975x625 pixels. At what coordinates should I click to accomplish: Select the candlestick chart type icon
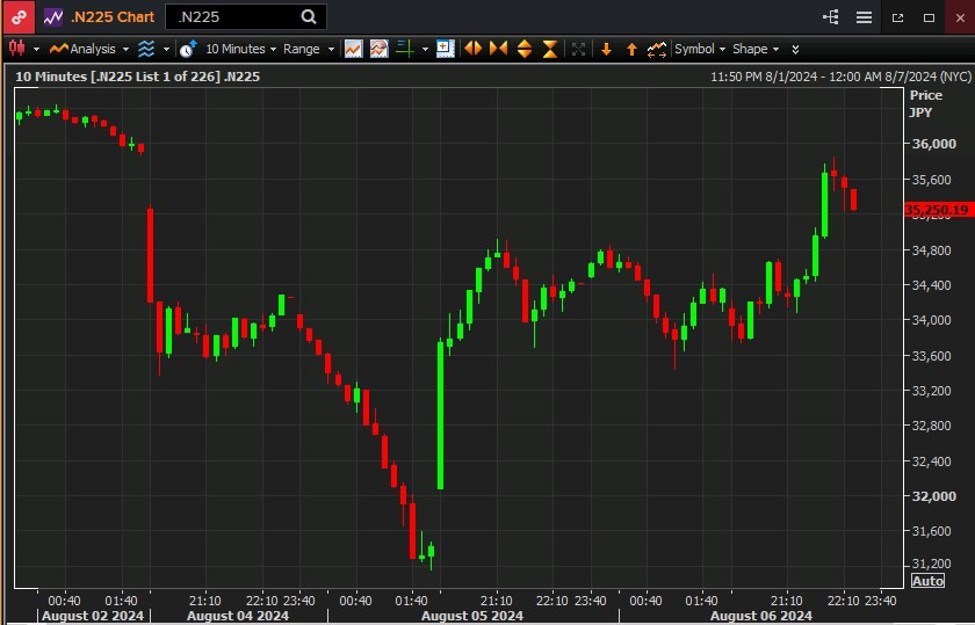(x=16, y=48)
